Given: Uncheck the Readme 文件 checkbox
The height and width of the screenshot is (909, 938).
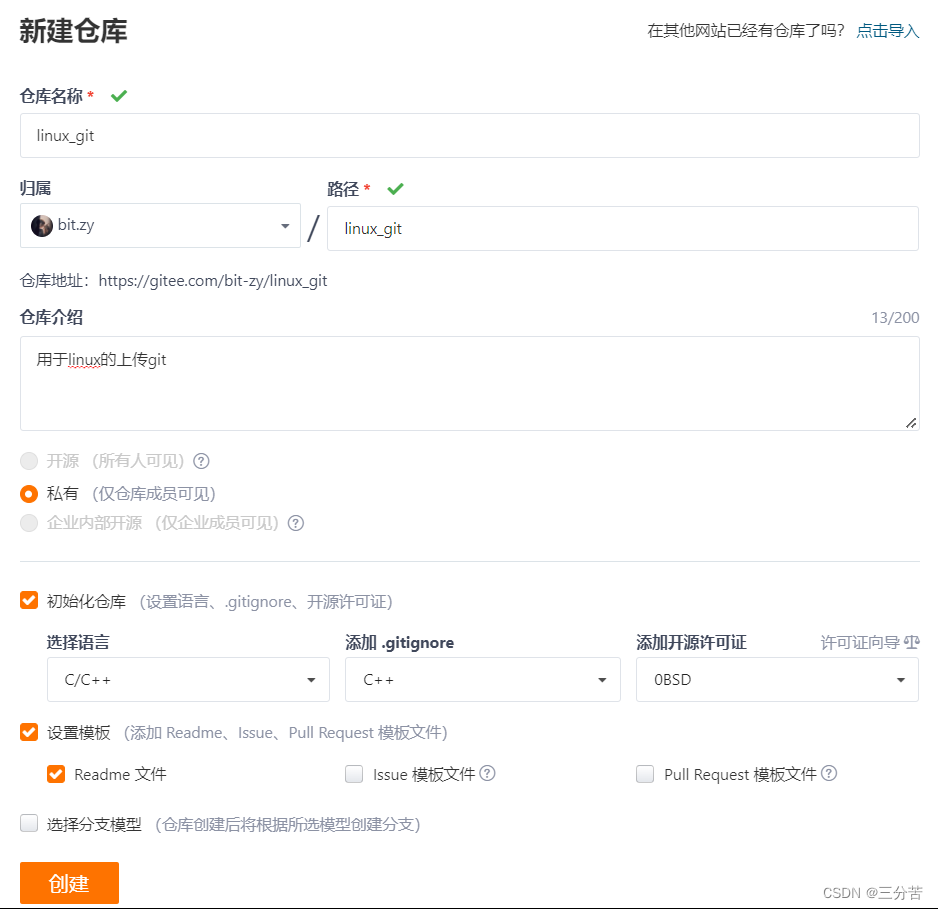Looking at the screenshot, I should pos(56,774).
